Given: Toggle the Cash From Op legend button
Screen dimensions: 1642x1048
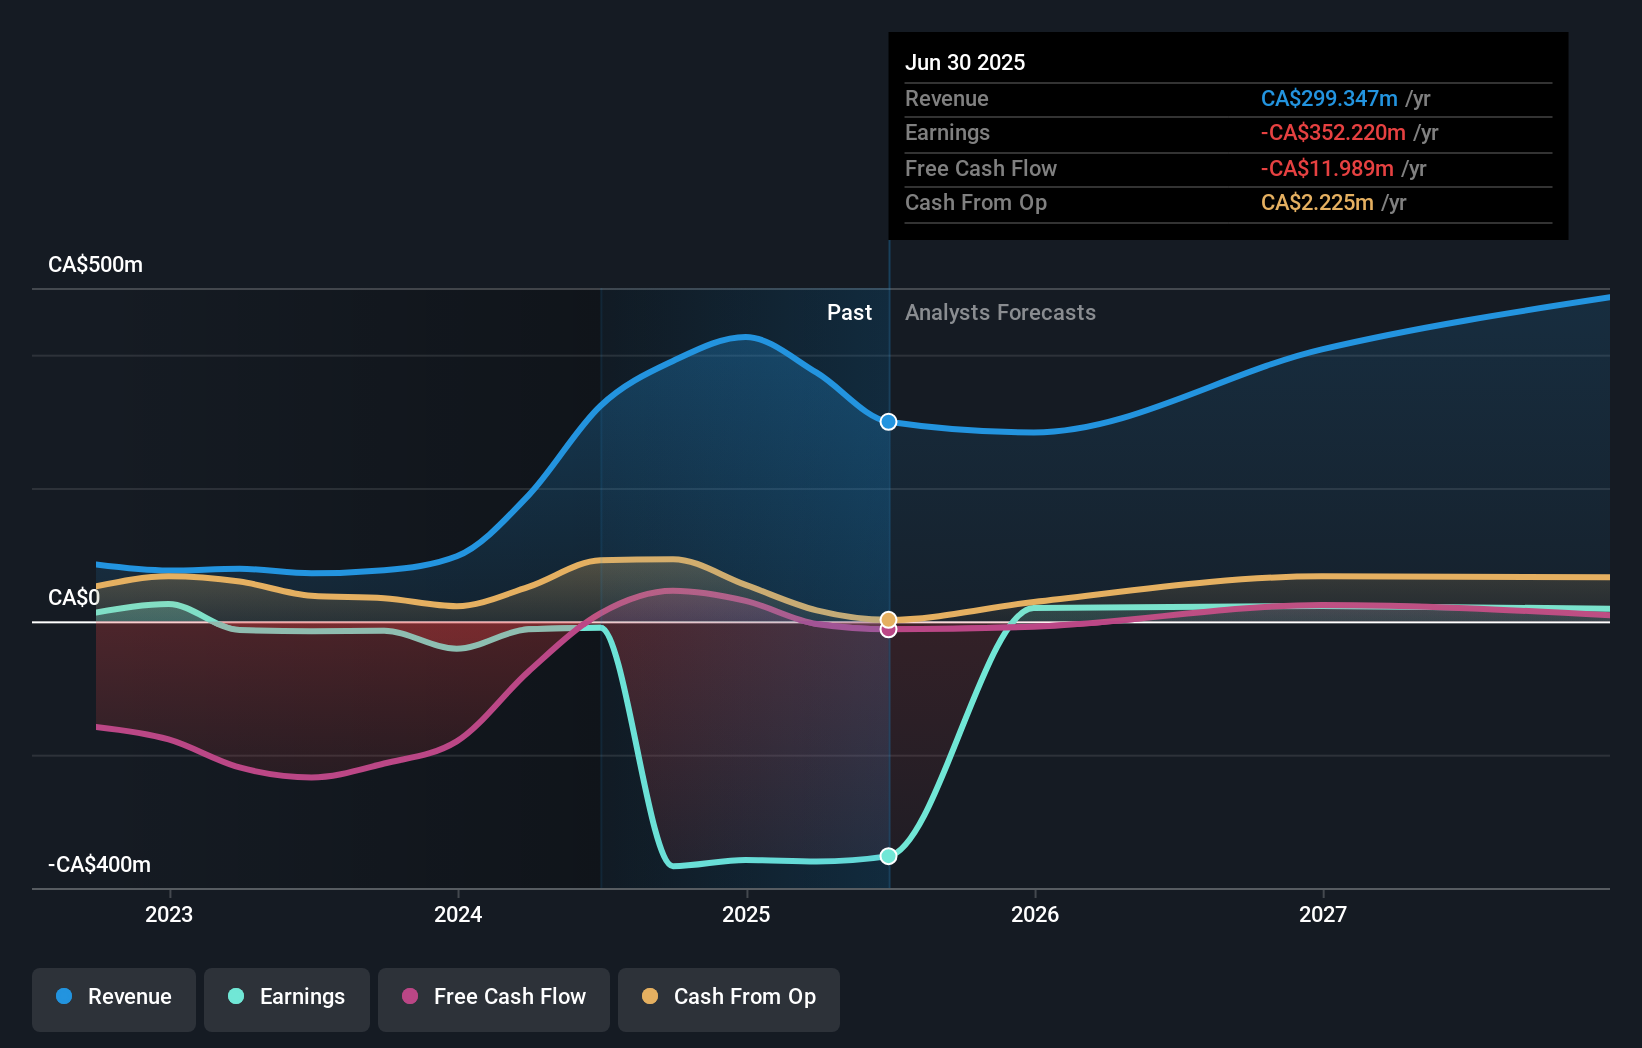Looking at the screenshot, I should [729, 999].
